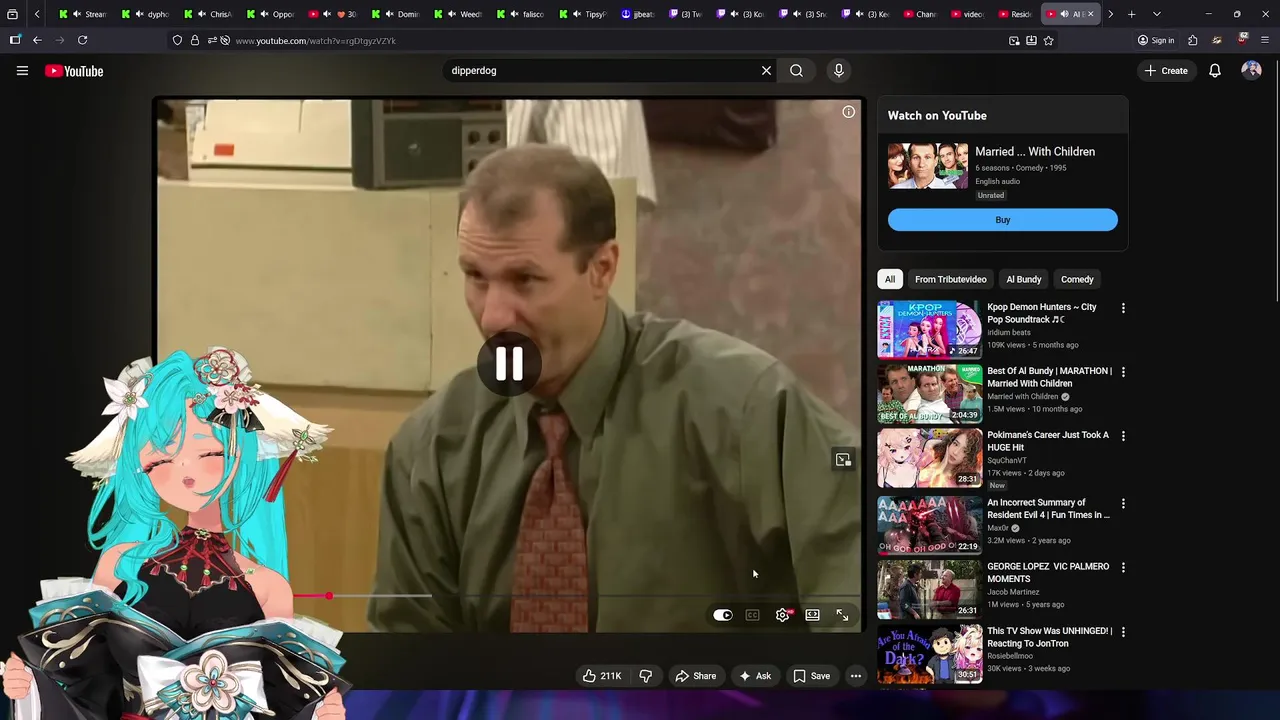Open the browser new tab plus button
1280x720 pixels.
coord(1131,14)
